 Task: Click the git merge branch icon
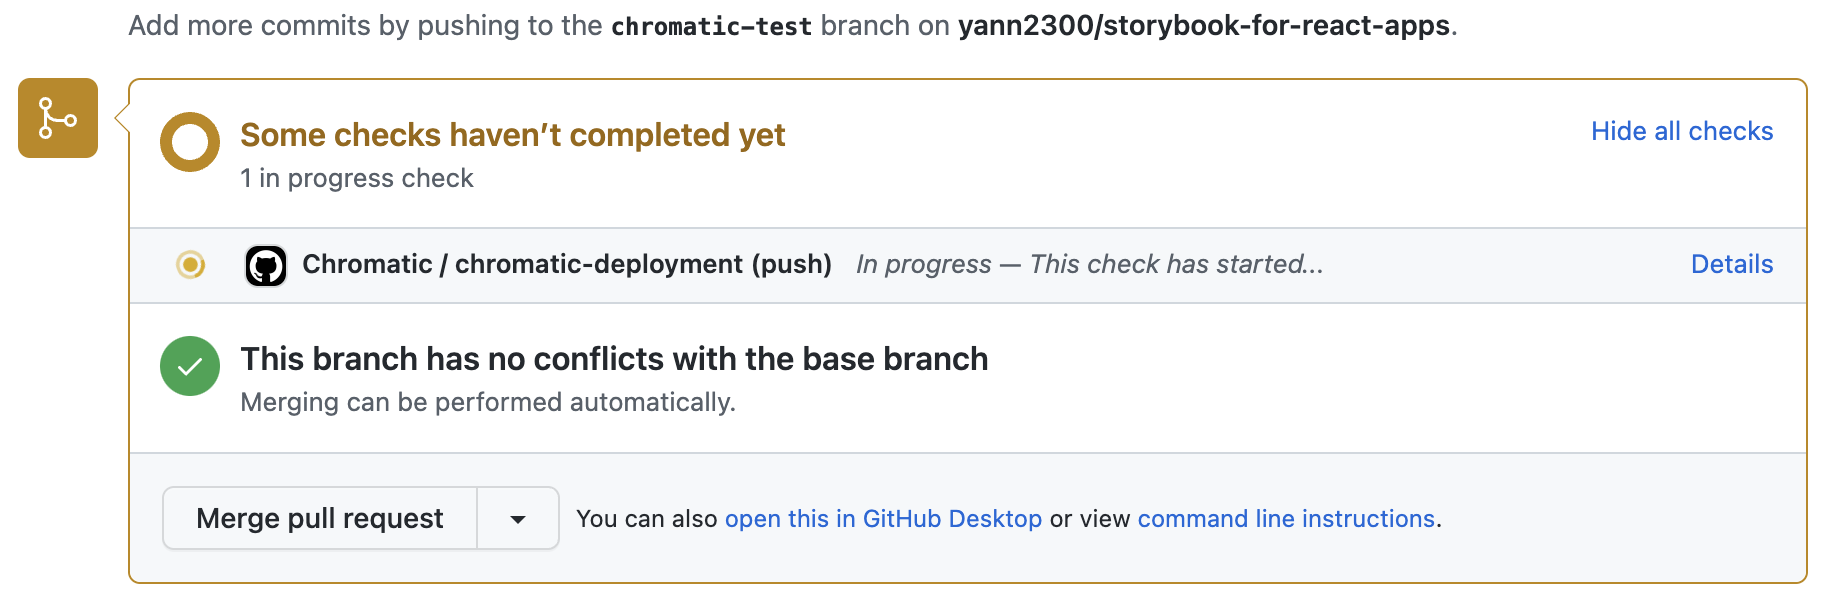click(x=58, y=118)
